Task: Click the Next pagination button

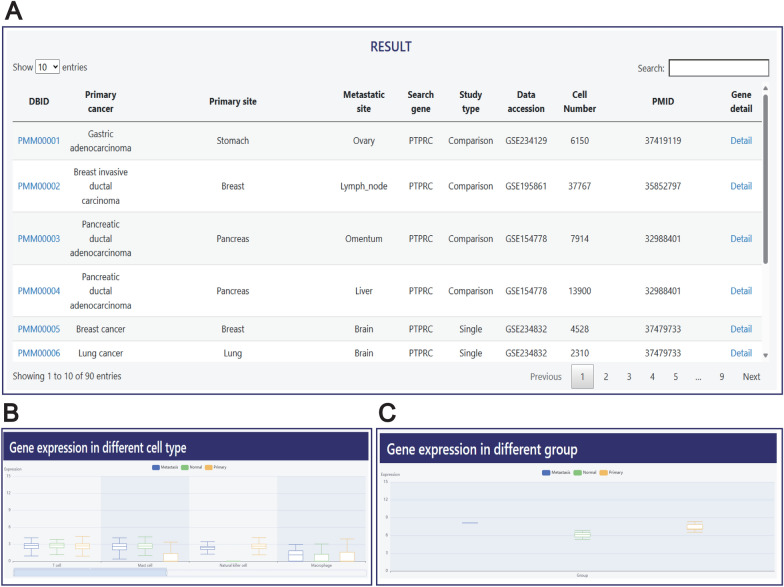Action: pos(751,376)
